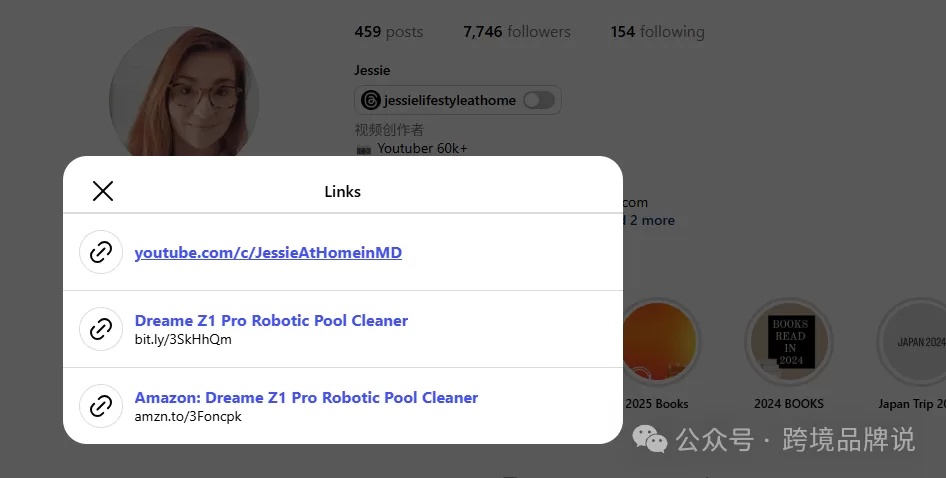
Task: Open the 2024 BOOKS story highlight
Action: pos(789,343)
